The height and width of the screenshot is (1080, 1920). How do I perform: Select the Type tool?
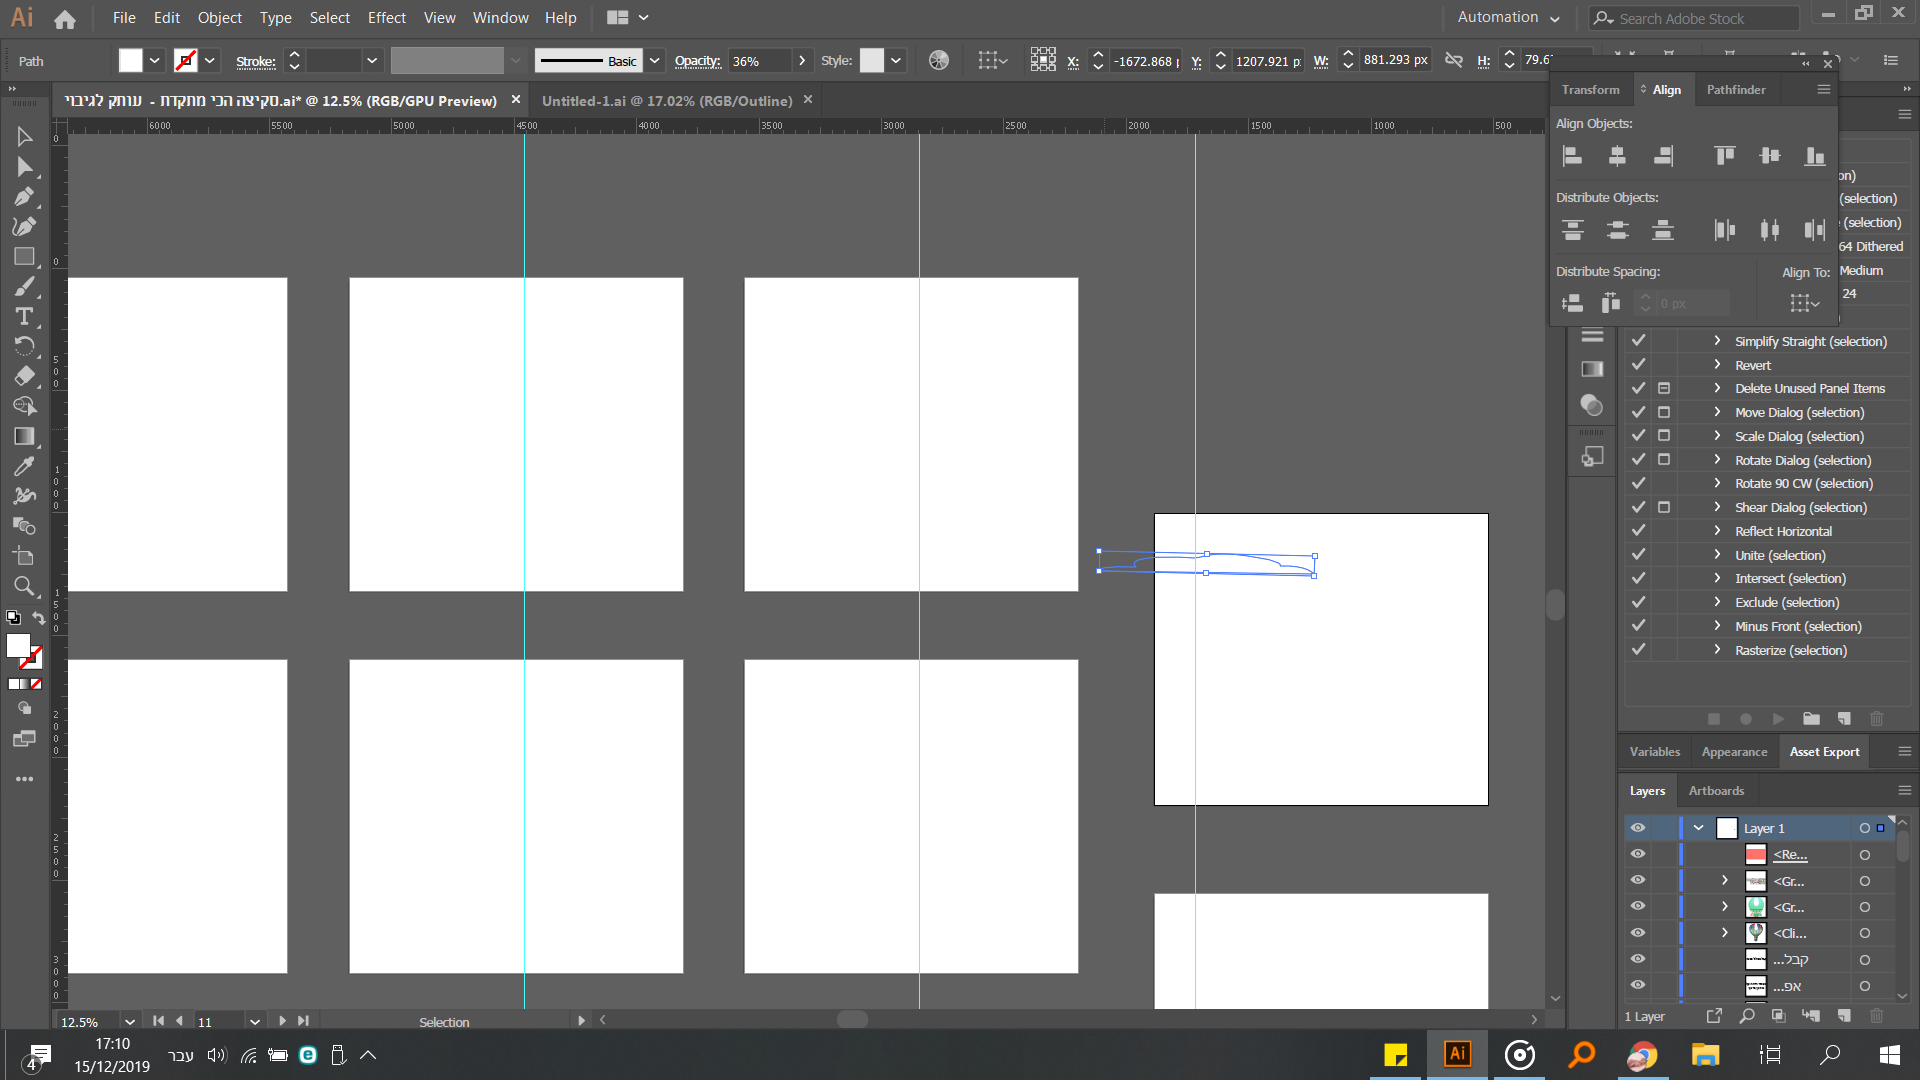point(24,317)
